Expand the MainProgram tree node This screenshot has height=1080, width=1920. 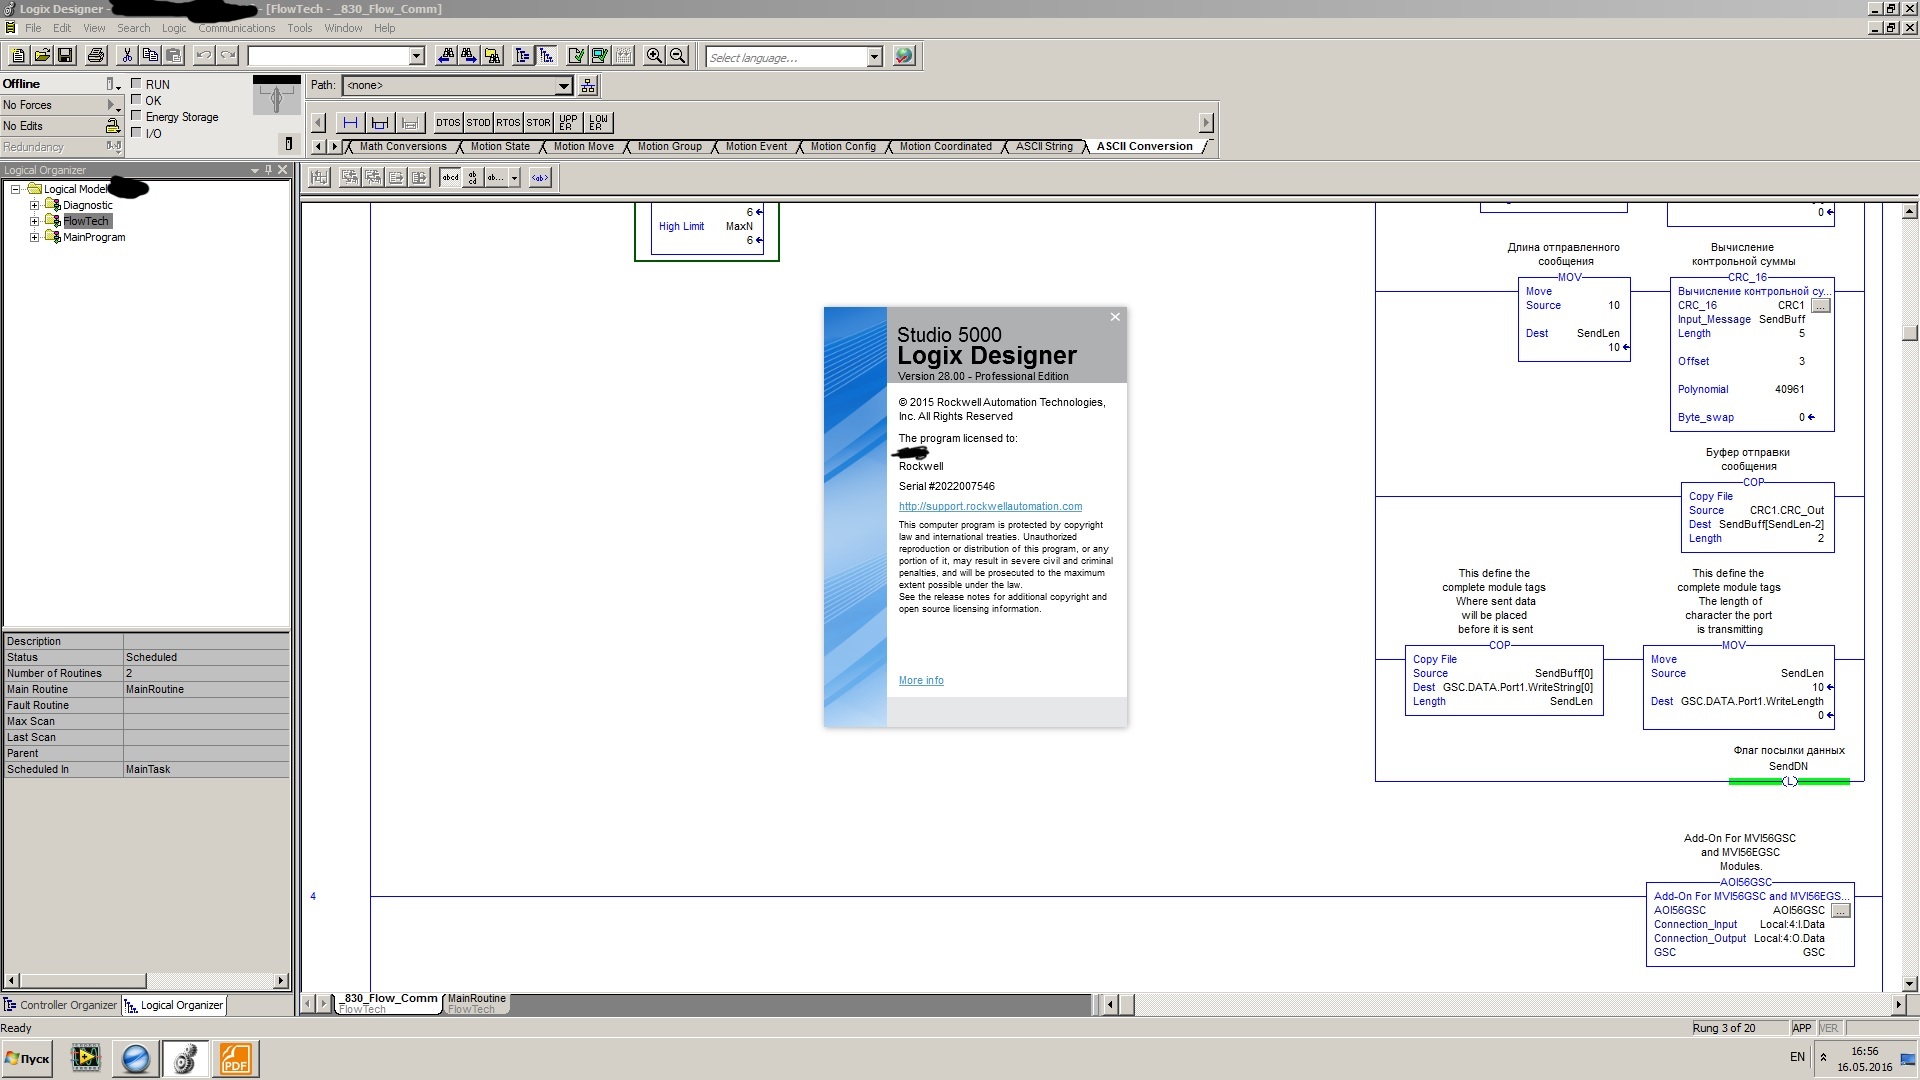35,237
